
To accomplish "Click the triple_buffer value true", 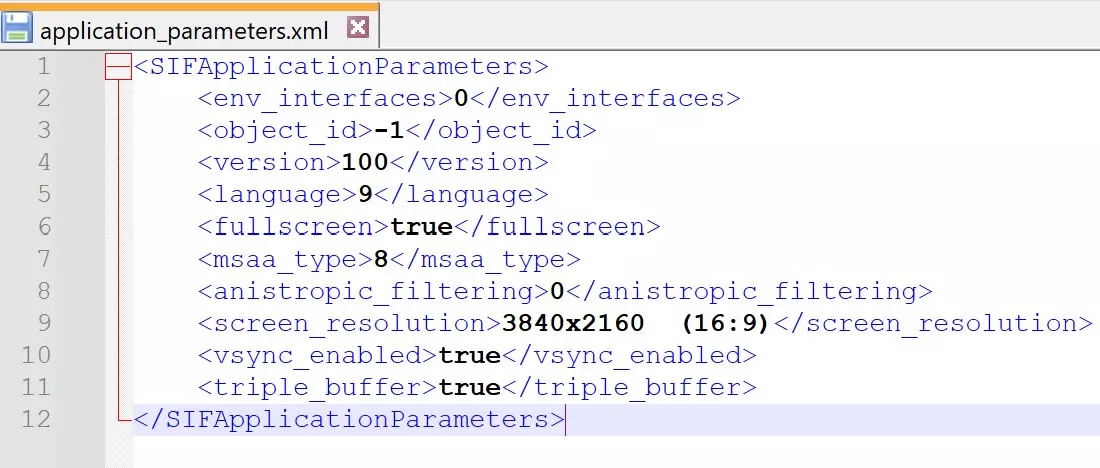I will (469, 387).
